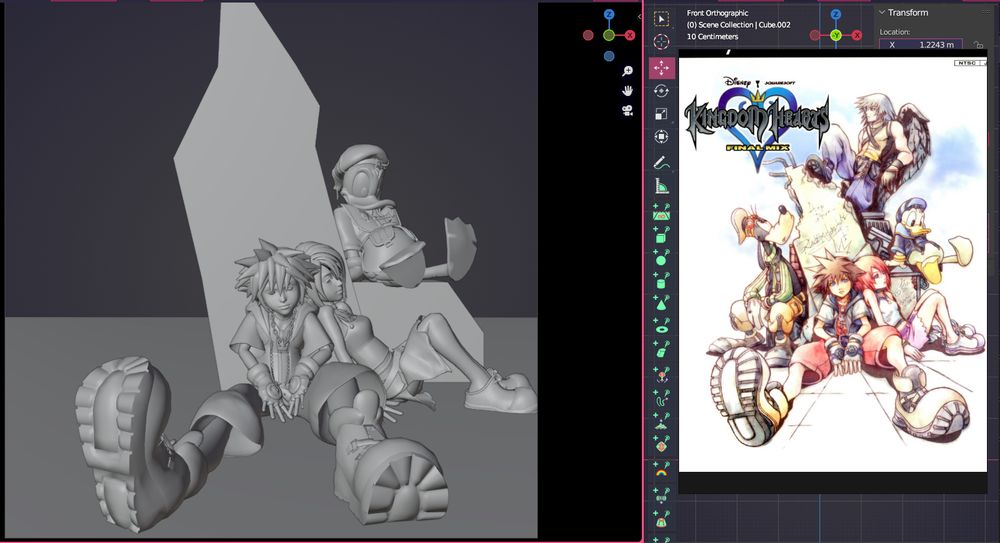Select the Rotate tool

point(661,91)
